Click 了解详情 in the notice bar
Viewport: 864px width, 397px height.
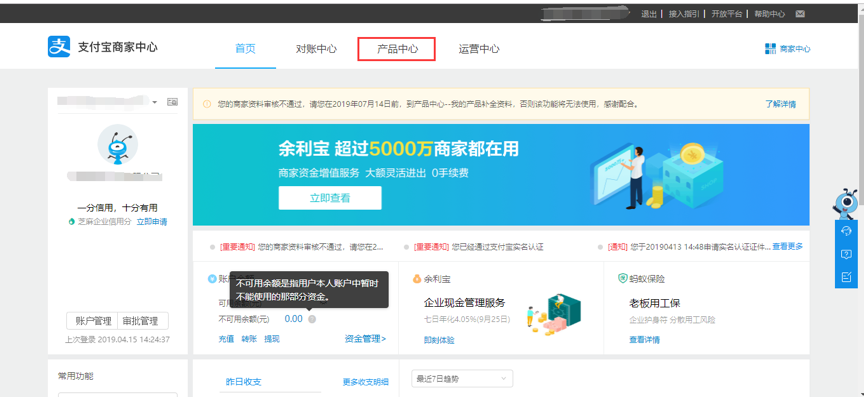(x=780, y=104)
